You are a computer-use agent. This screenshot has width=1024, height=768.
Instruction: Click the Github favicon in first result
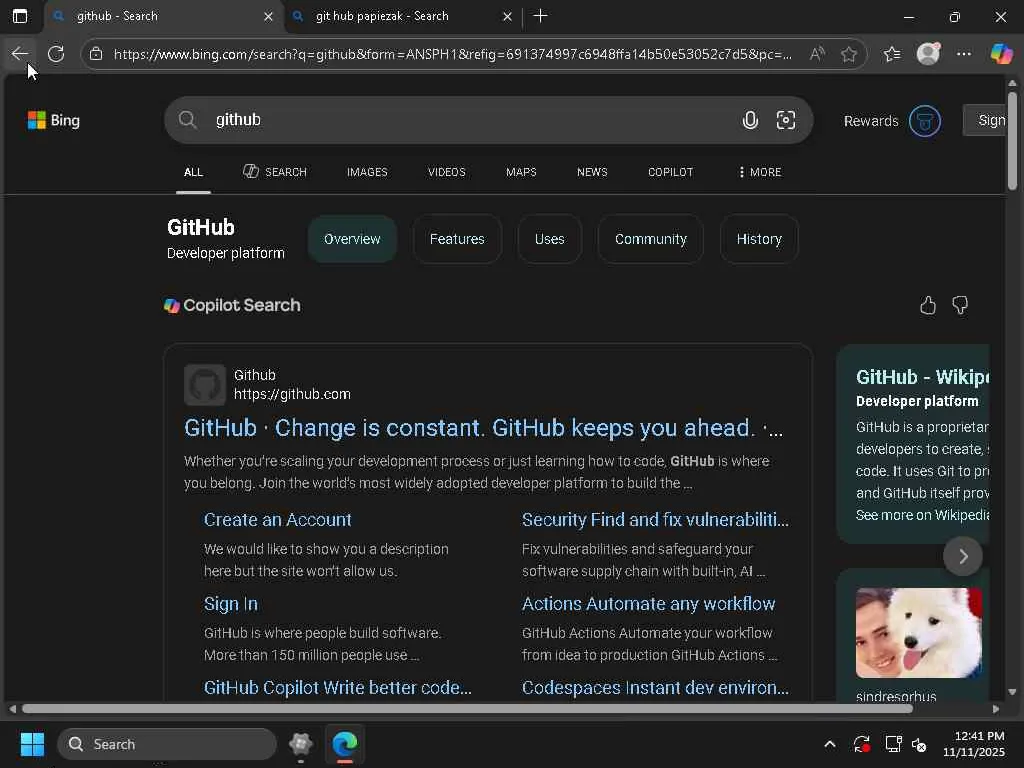[205, 385]
